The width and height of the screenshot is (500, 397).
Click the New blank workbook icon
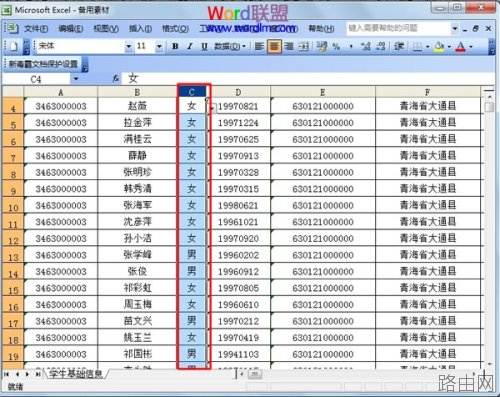point(13,46)
